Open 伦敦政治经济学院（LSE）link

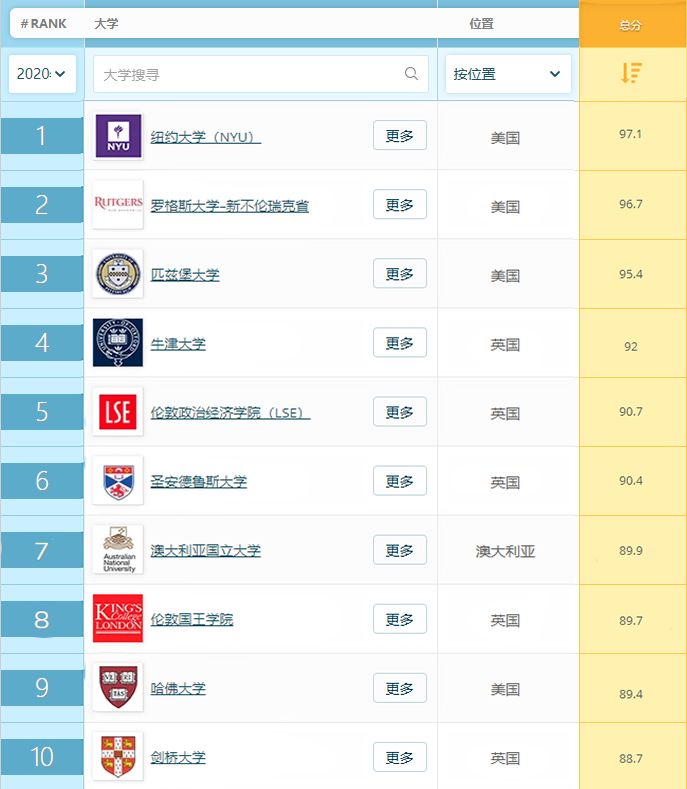(x=230, y=413)
